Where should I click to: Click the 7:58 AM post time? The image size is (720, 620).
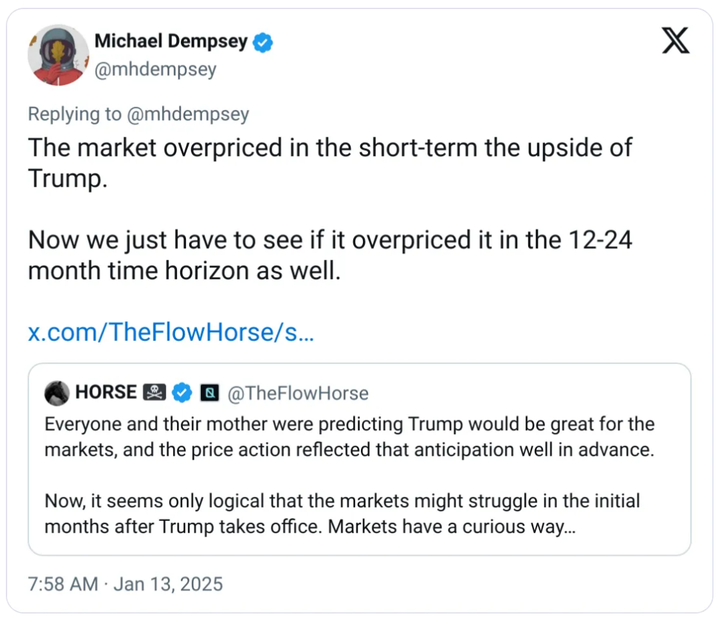tap(62, 584)
